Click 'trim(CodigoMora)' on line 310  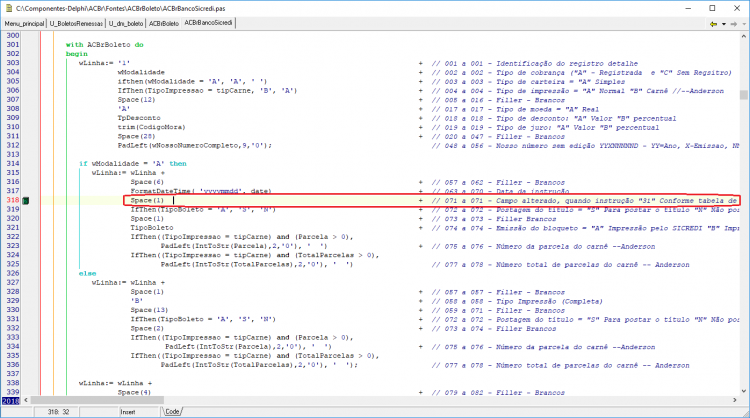151,127
